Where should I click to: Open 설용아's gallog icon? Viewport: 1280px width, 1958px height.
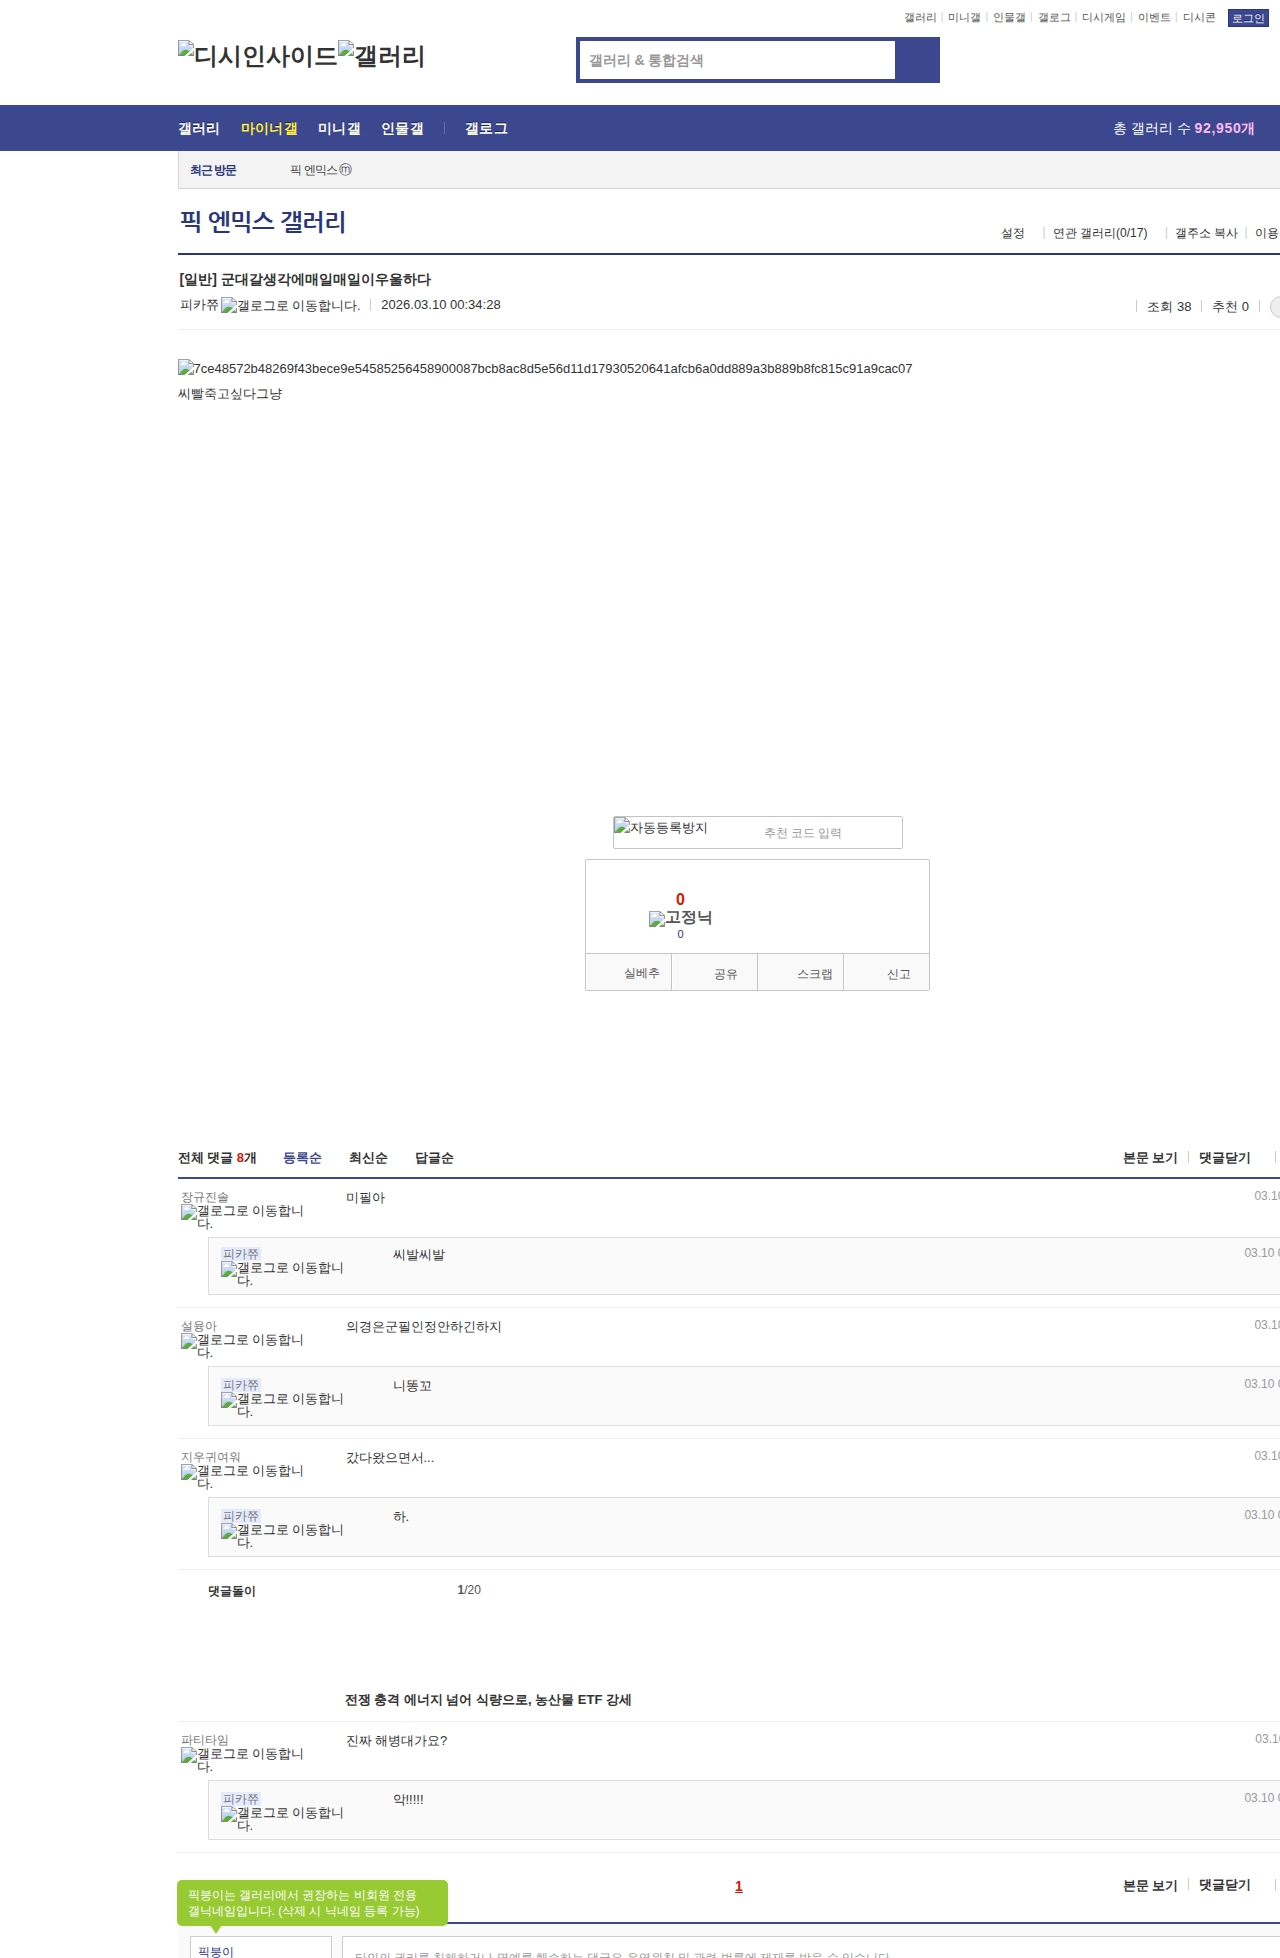point(242,1345)
